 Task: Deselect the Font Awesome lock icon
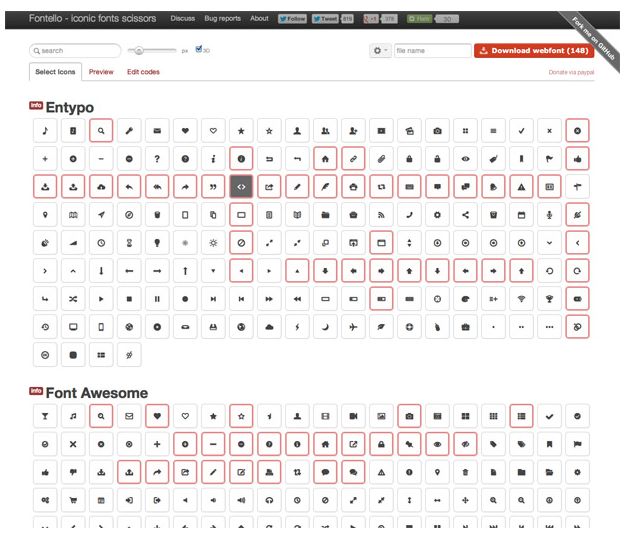coord(381,444)
